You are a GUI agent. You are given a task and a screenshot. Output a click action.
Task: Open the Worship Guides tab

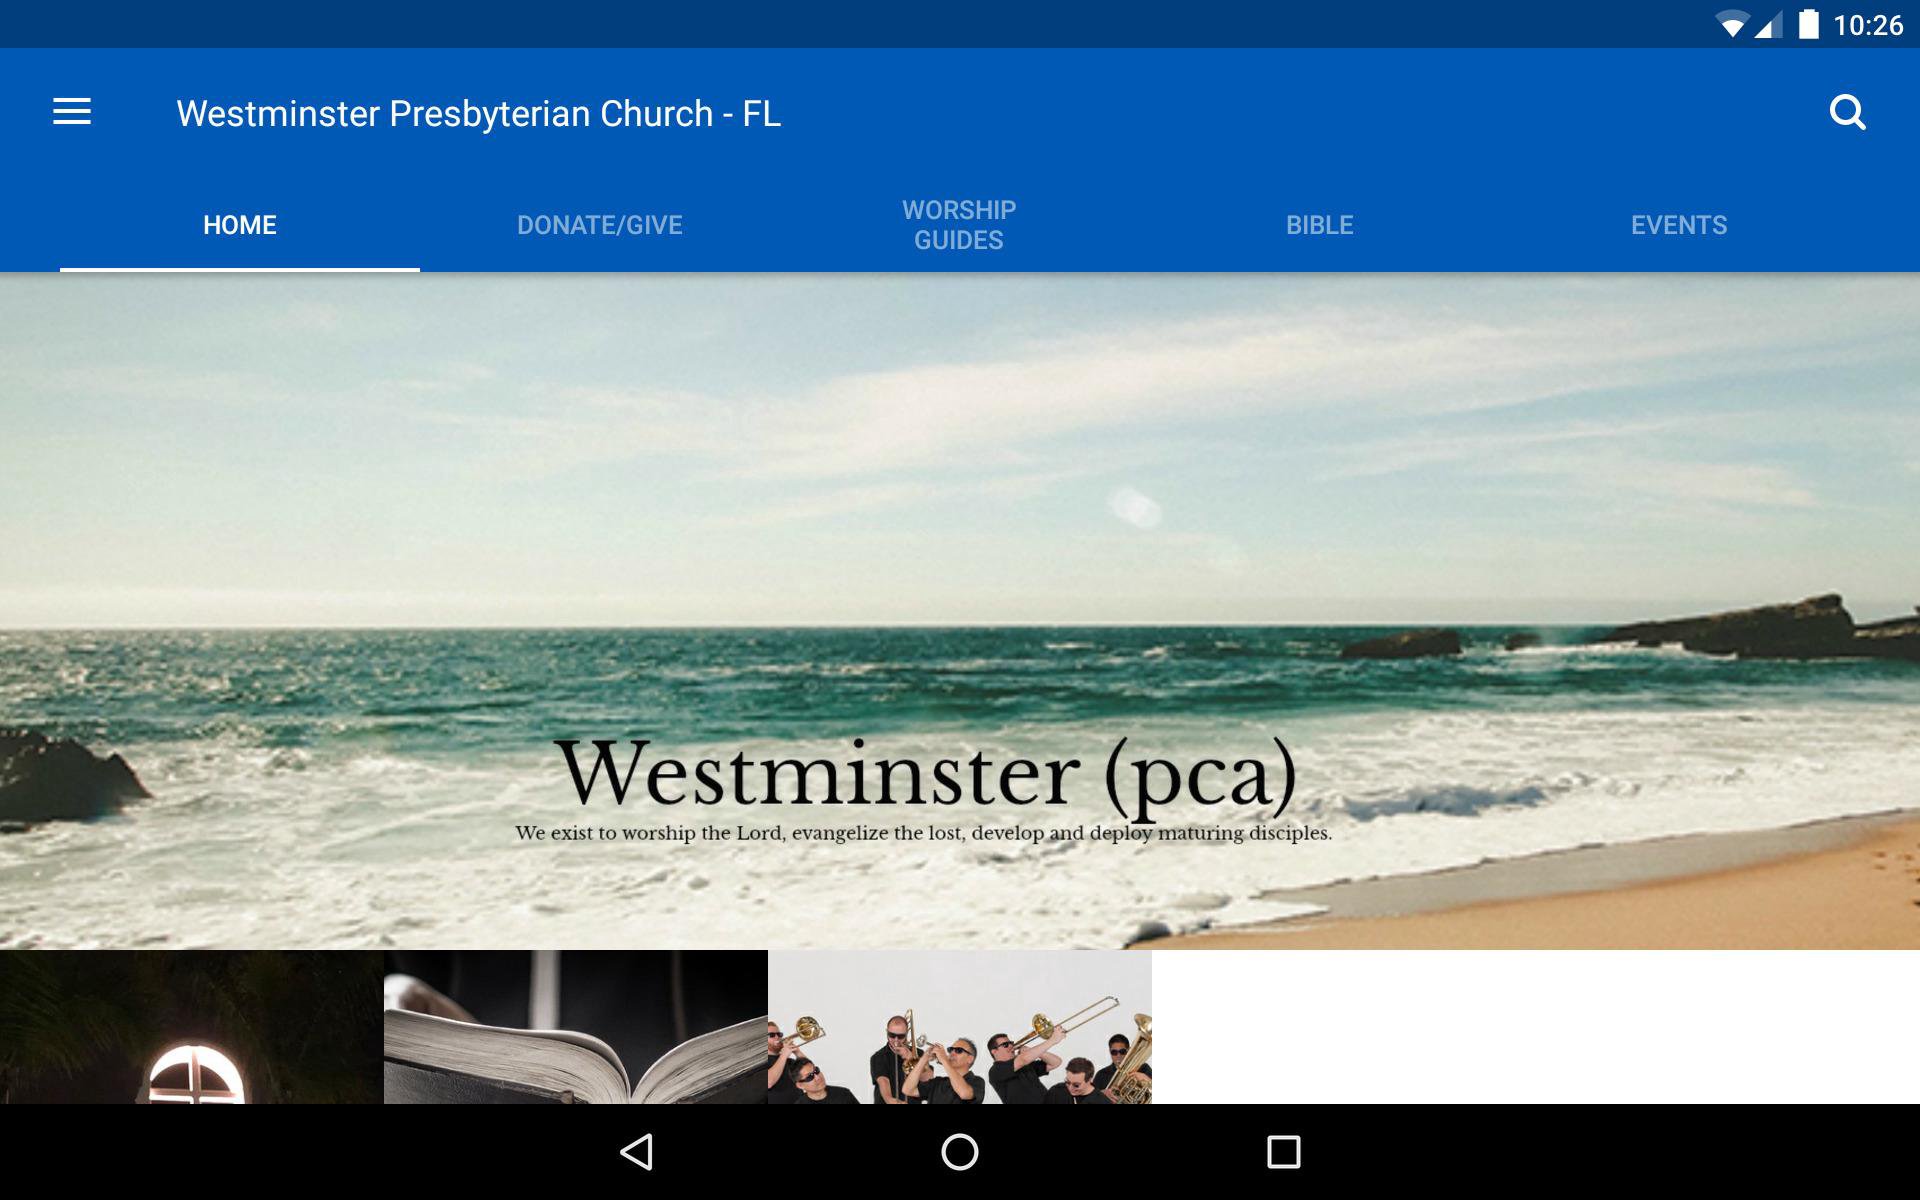point(959,225)
